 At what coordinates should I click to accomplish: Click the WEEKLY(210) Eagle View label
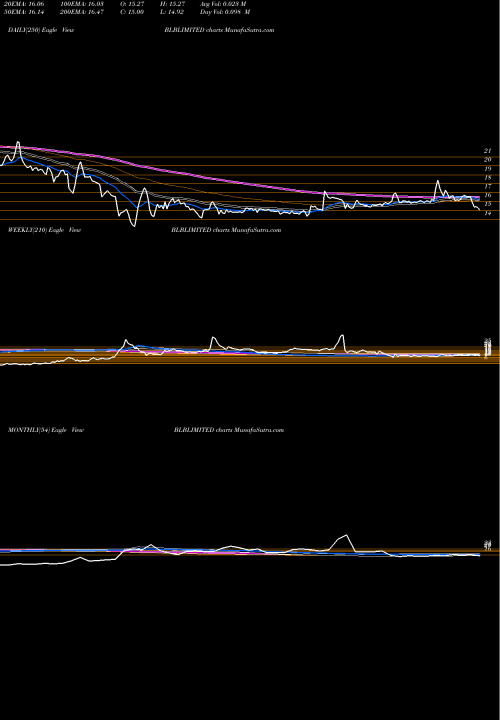point(45,230)
